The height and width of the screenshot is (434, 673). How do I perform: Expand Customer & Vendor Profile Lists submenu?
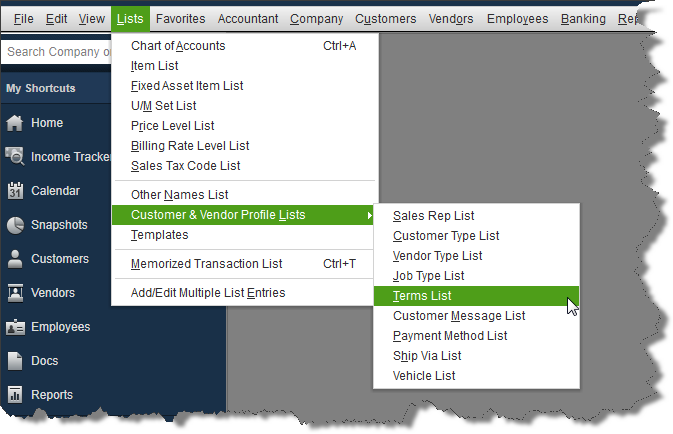(x=243, y=215)
